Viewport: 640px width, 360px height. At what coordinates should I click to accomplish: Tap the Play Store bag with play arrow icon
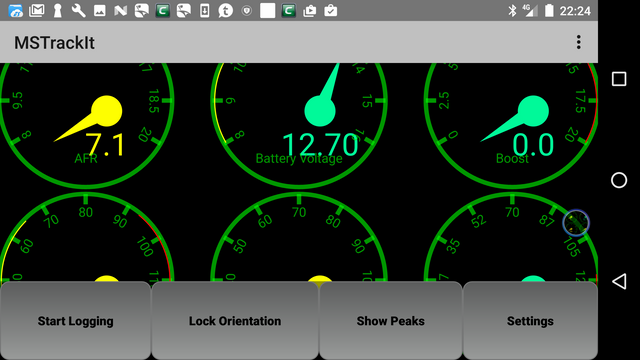point(309,11)
